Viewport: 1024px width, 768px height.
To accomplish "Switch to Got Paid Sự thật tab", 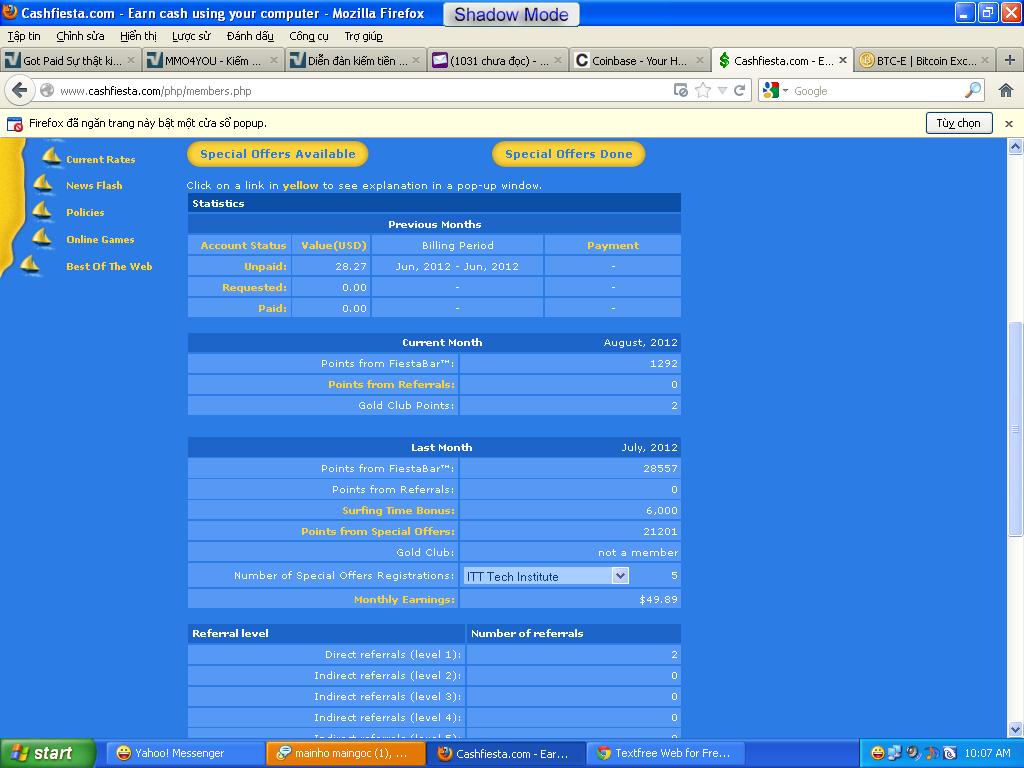I will click(71, 60).
